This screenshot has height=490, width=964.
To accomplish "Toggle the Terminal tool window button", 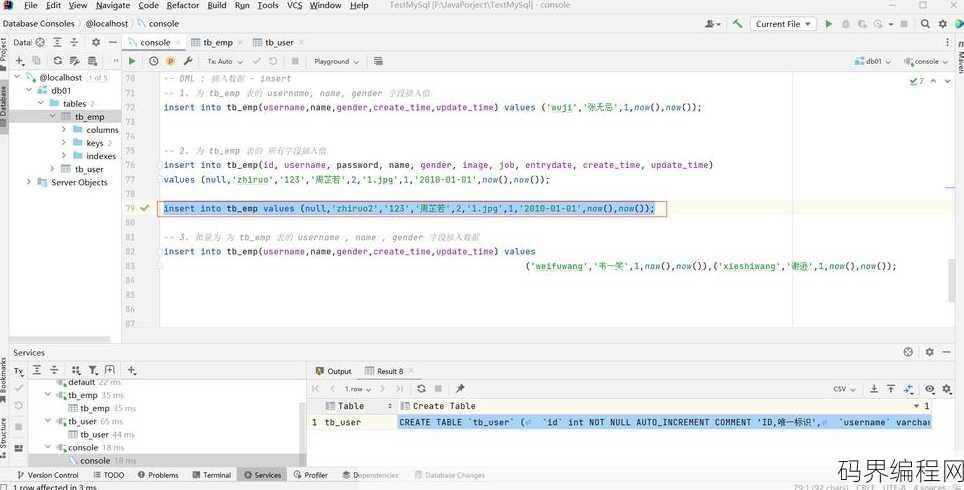I will (x=211, y=475).
